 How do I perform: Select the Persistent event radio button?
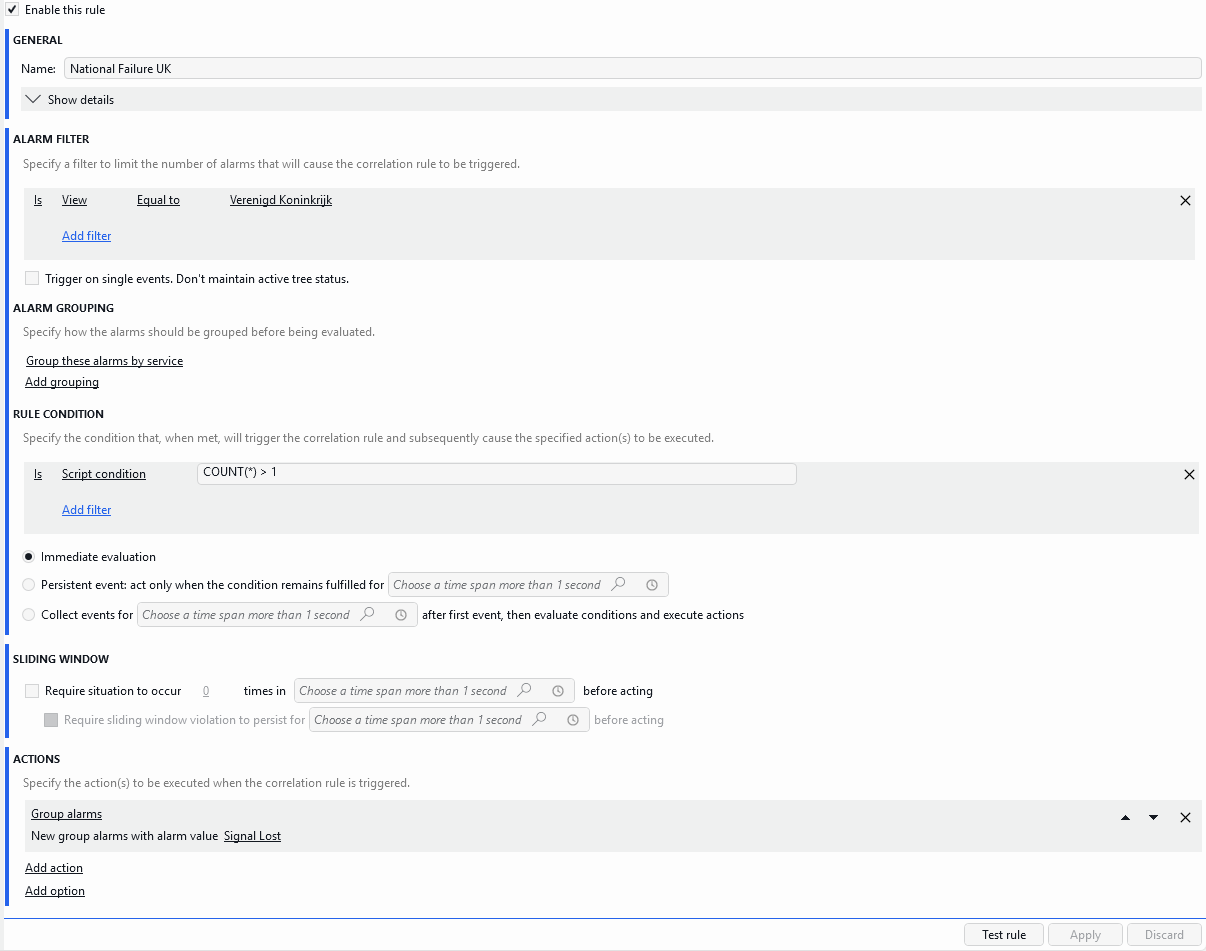29,585
